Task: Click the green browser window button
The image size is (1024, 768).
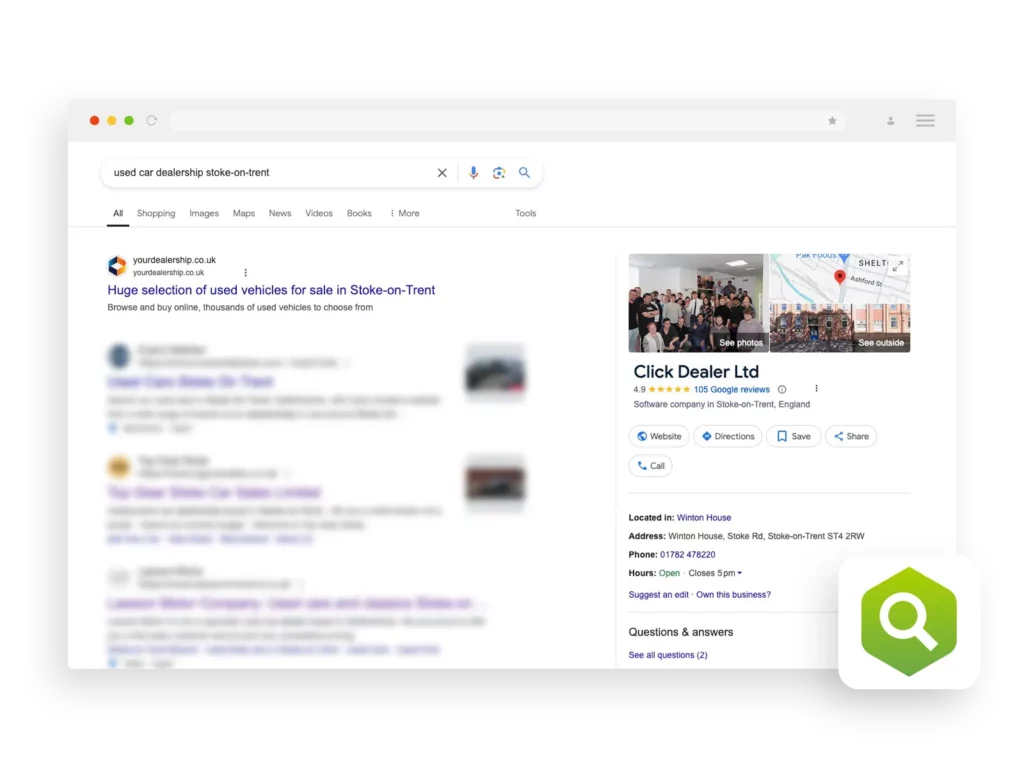Action: pyautogui.click(x=129, y=121)
